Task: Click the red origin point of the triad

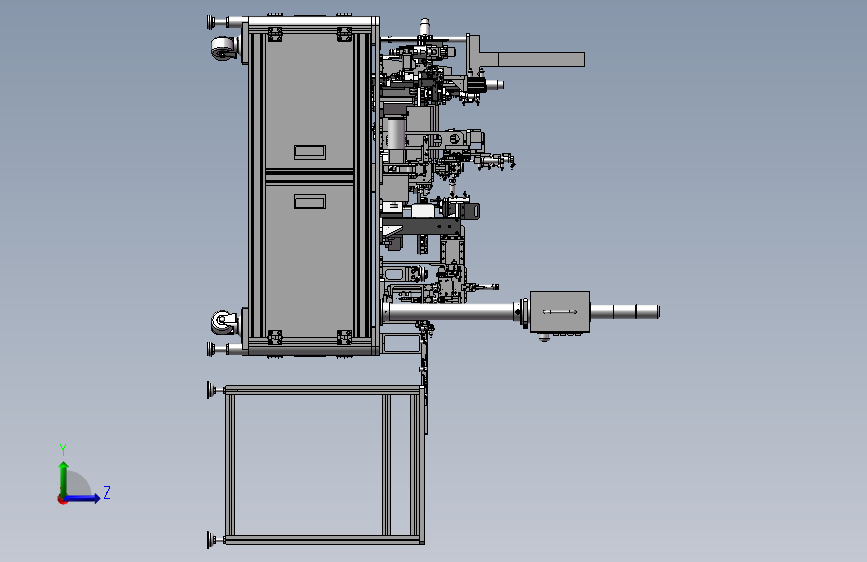Action: click(x=62, y=499)
